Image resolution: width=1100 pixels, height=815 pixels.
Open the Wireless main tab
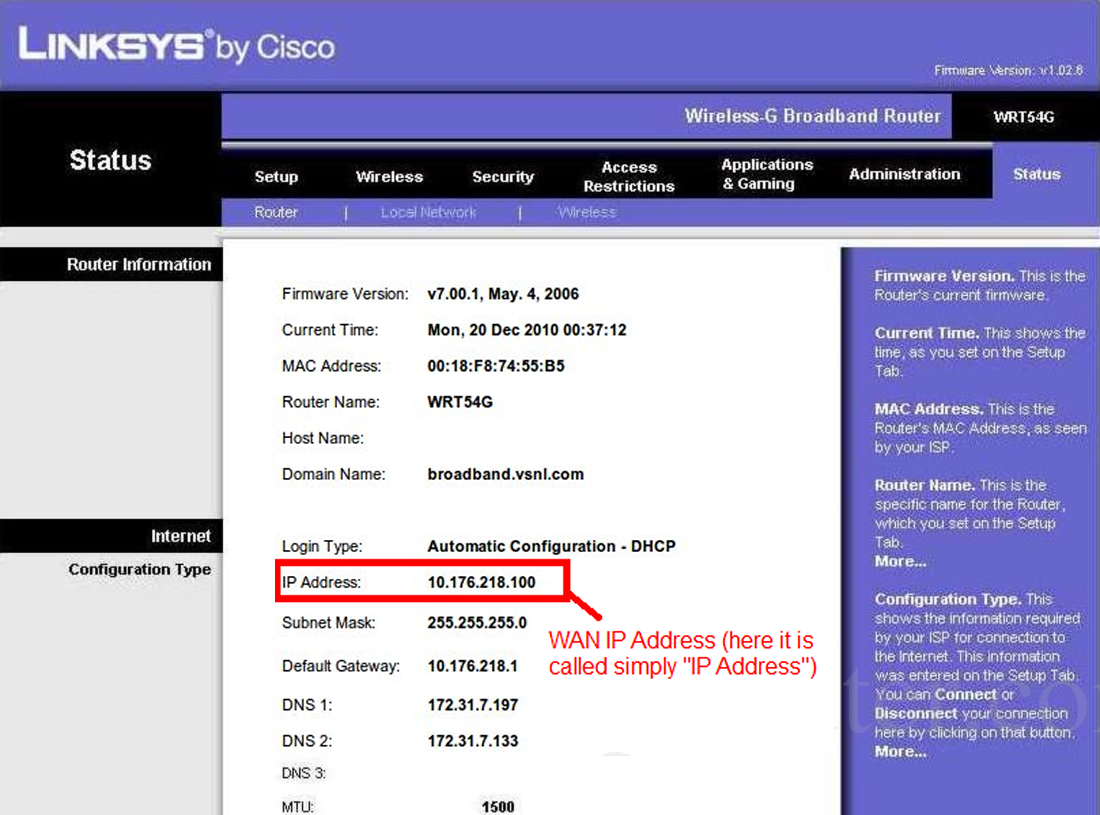389,177
